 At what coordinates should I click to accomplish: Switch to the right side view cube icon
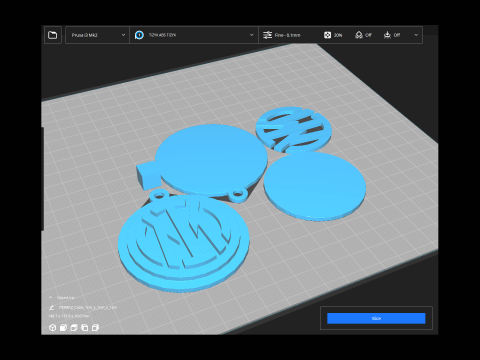(95, 328)
